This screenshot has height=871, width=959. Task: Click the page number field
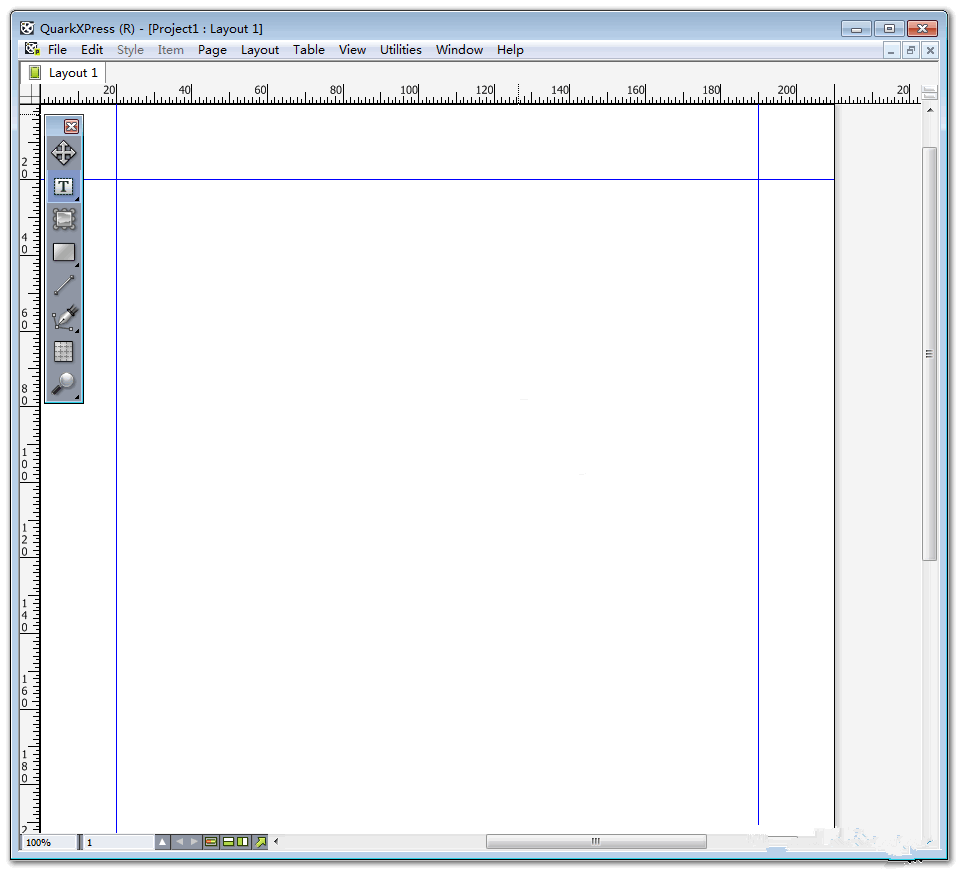pyautogui.click(x=117, y=843)
